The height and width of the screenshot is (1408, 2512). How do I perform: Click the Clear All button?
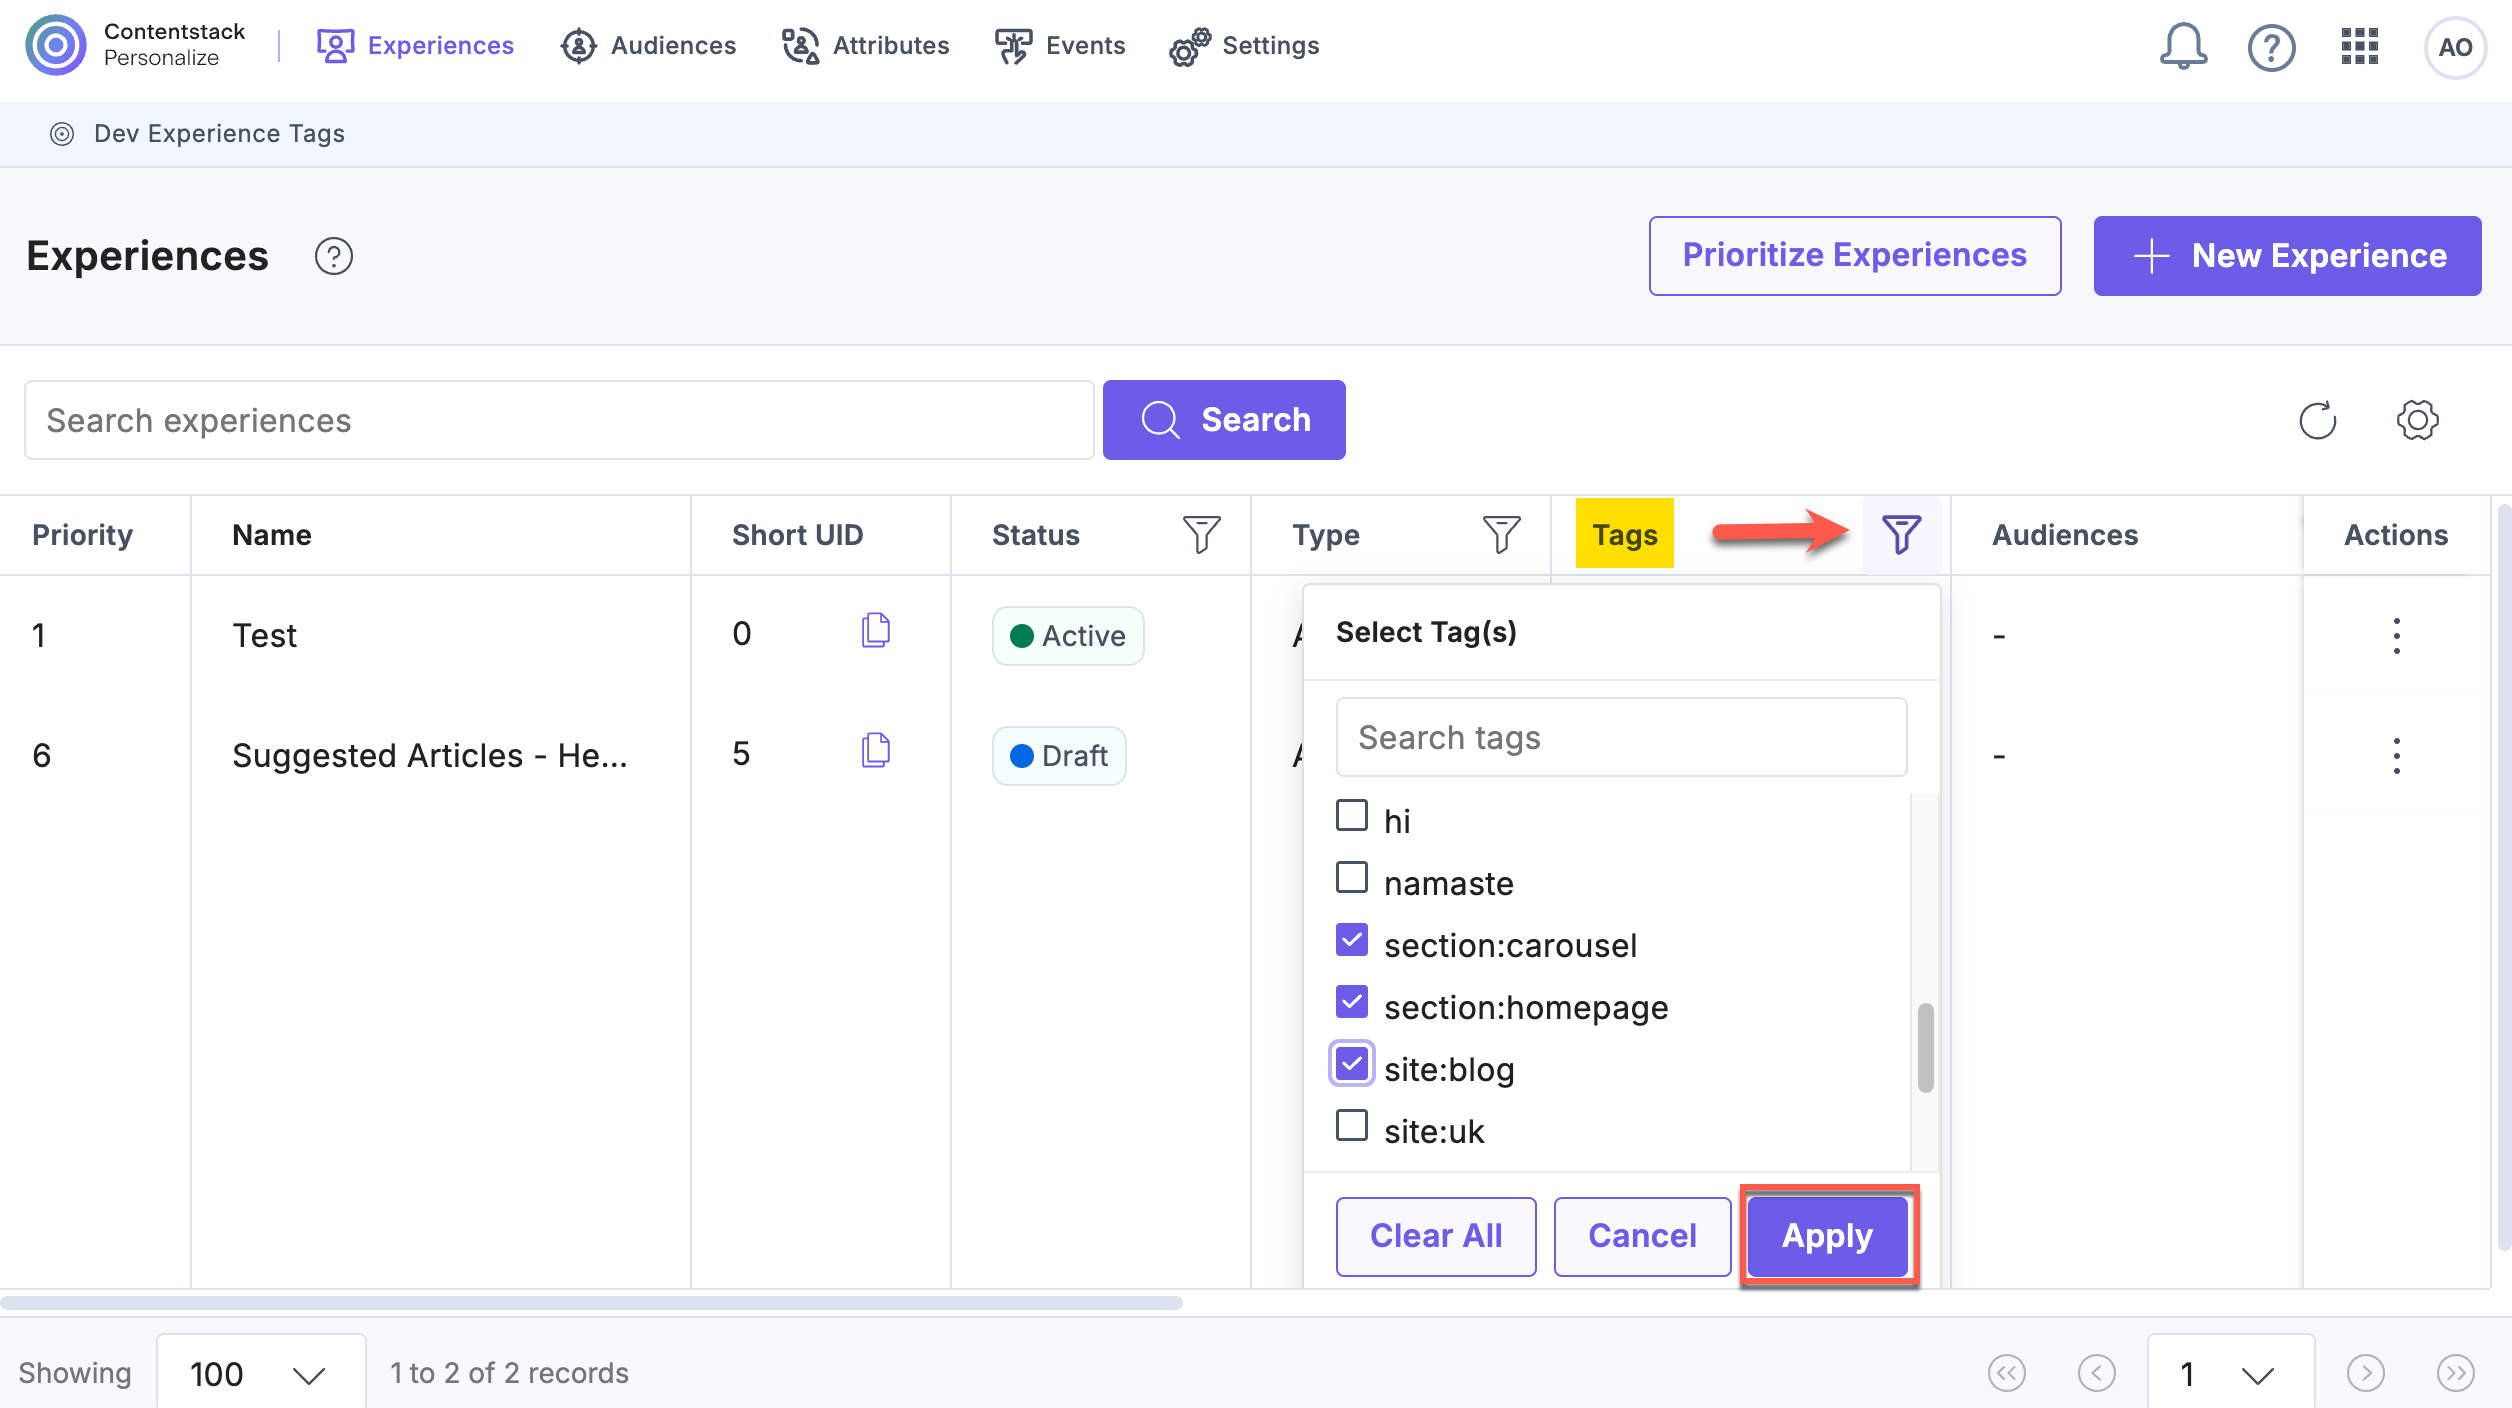(x=1436, y=1236)
